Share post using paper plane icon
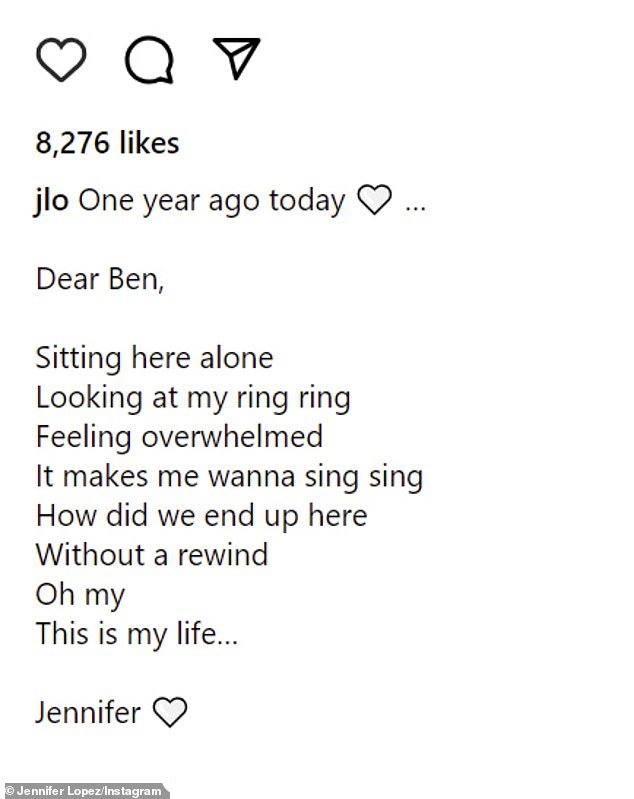Viewport: 634px width, 799px height. click(237, 58)
